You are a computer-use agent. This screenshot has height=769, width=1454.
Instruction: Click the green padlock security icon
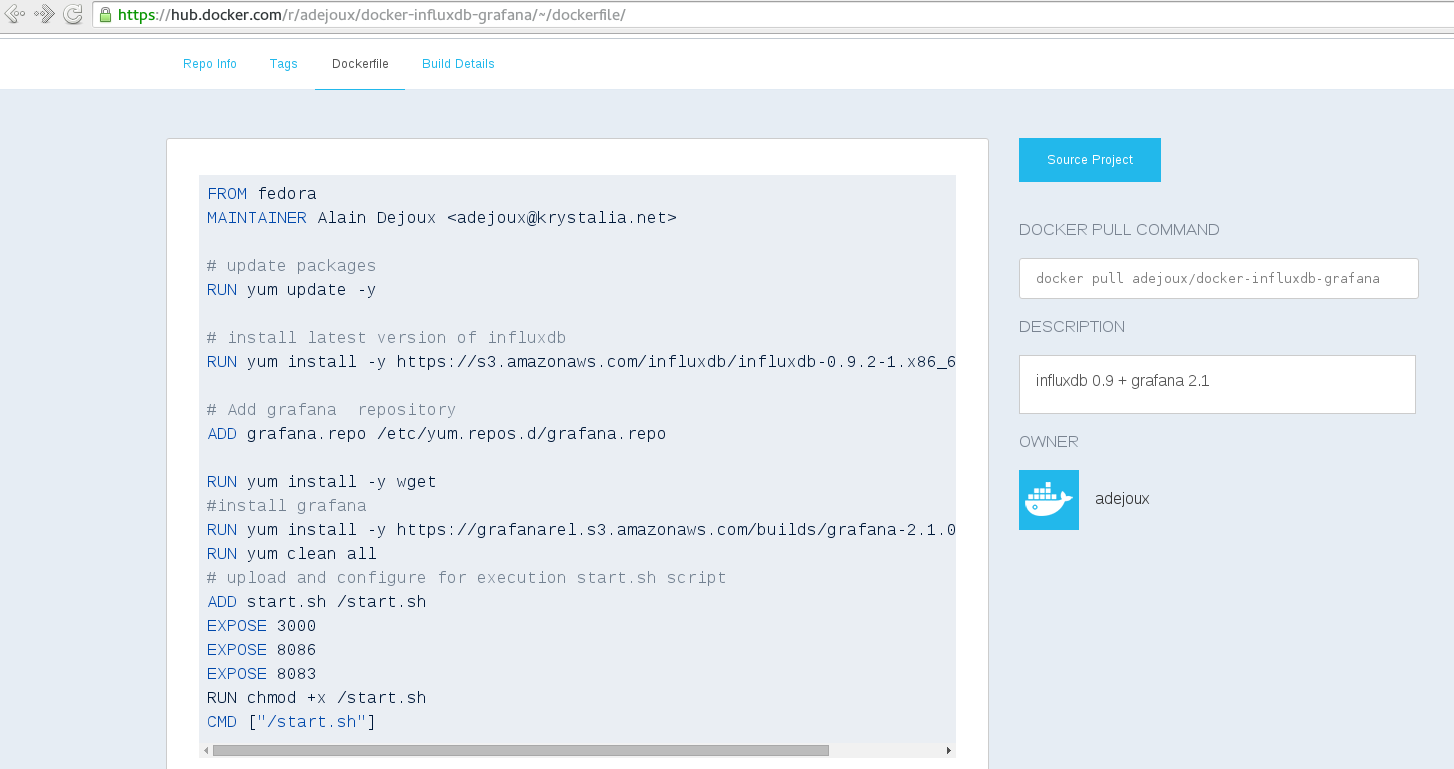point(105,15)
